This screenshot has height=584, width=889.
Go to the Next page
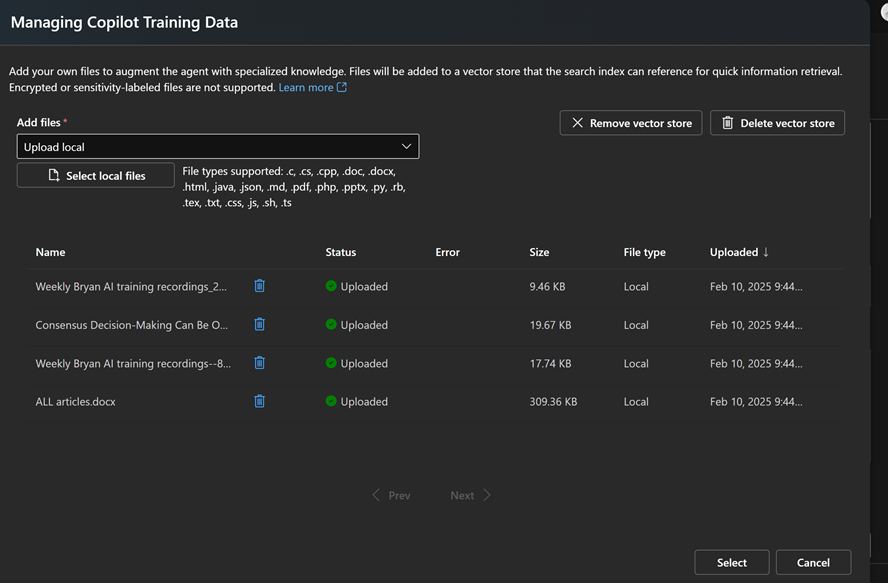click(470, 495)
